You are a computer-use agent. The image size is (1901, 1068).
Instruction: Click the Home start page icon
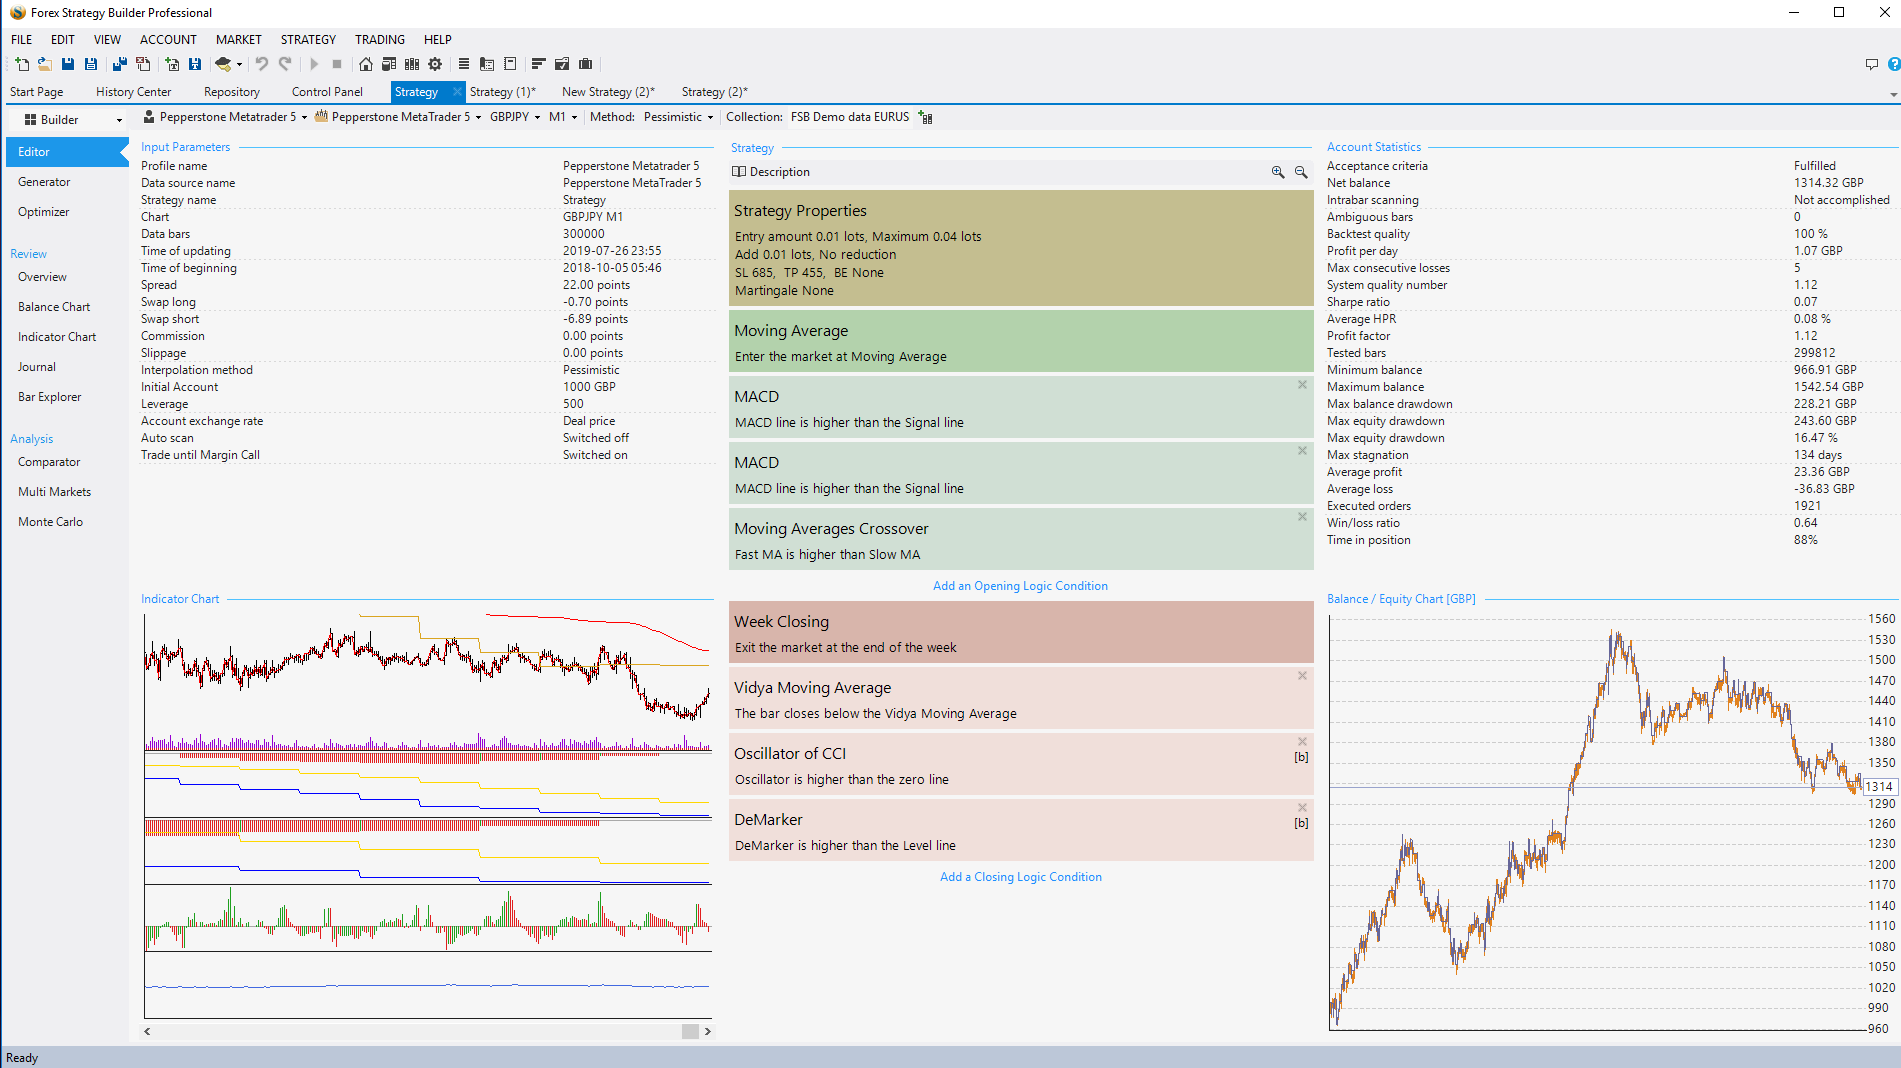tap(366, 64)
